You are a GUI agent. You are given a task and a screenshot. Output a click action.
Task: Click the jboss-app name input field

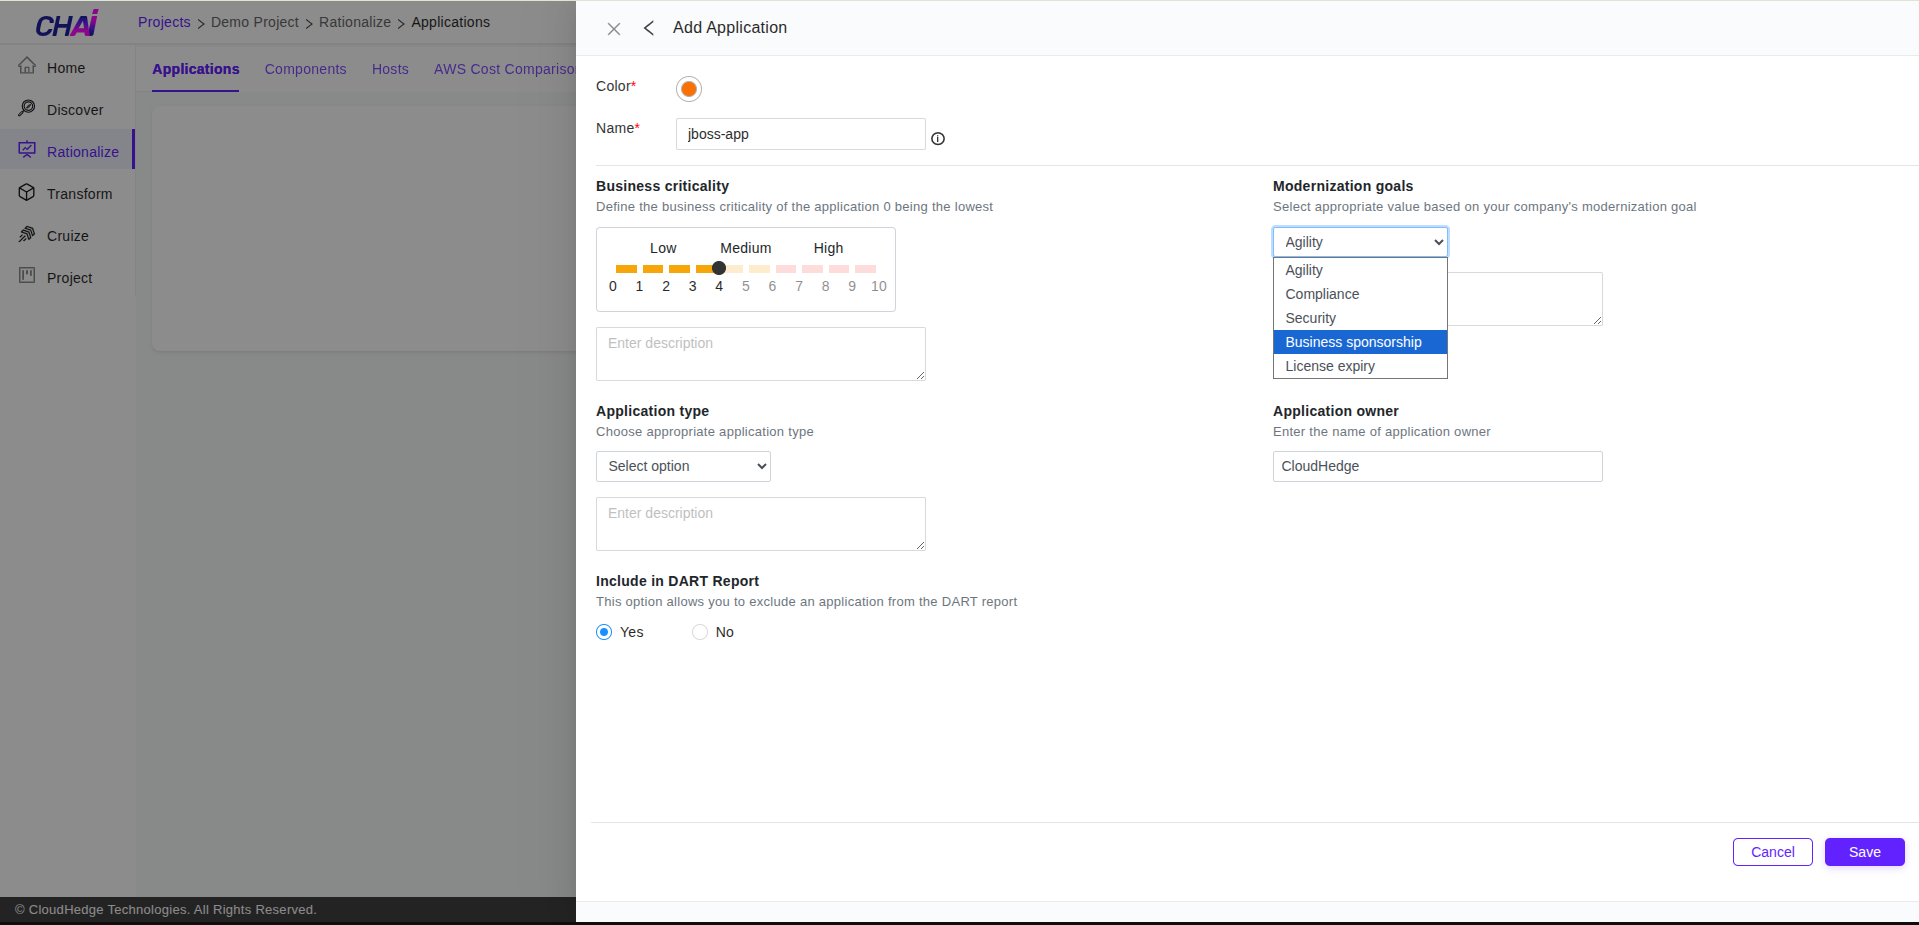tap(800, 133)
